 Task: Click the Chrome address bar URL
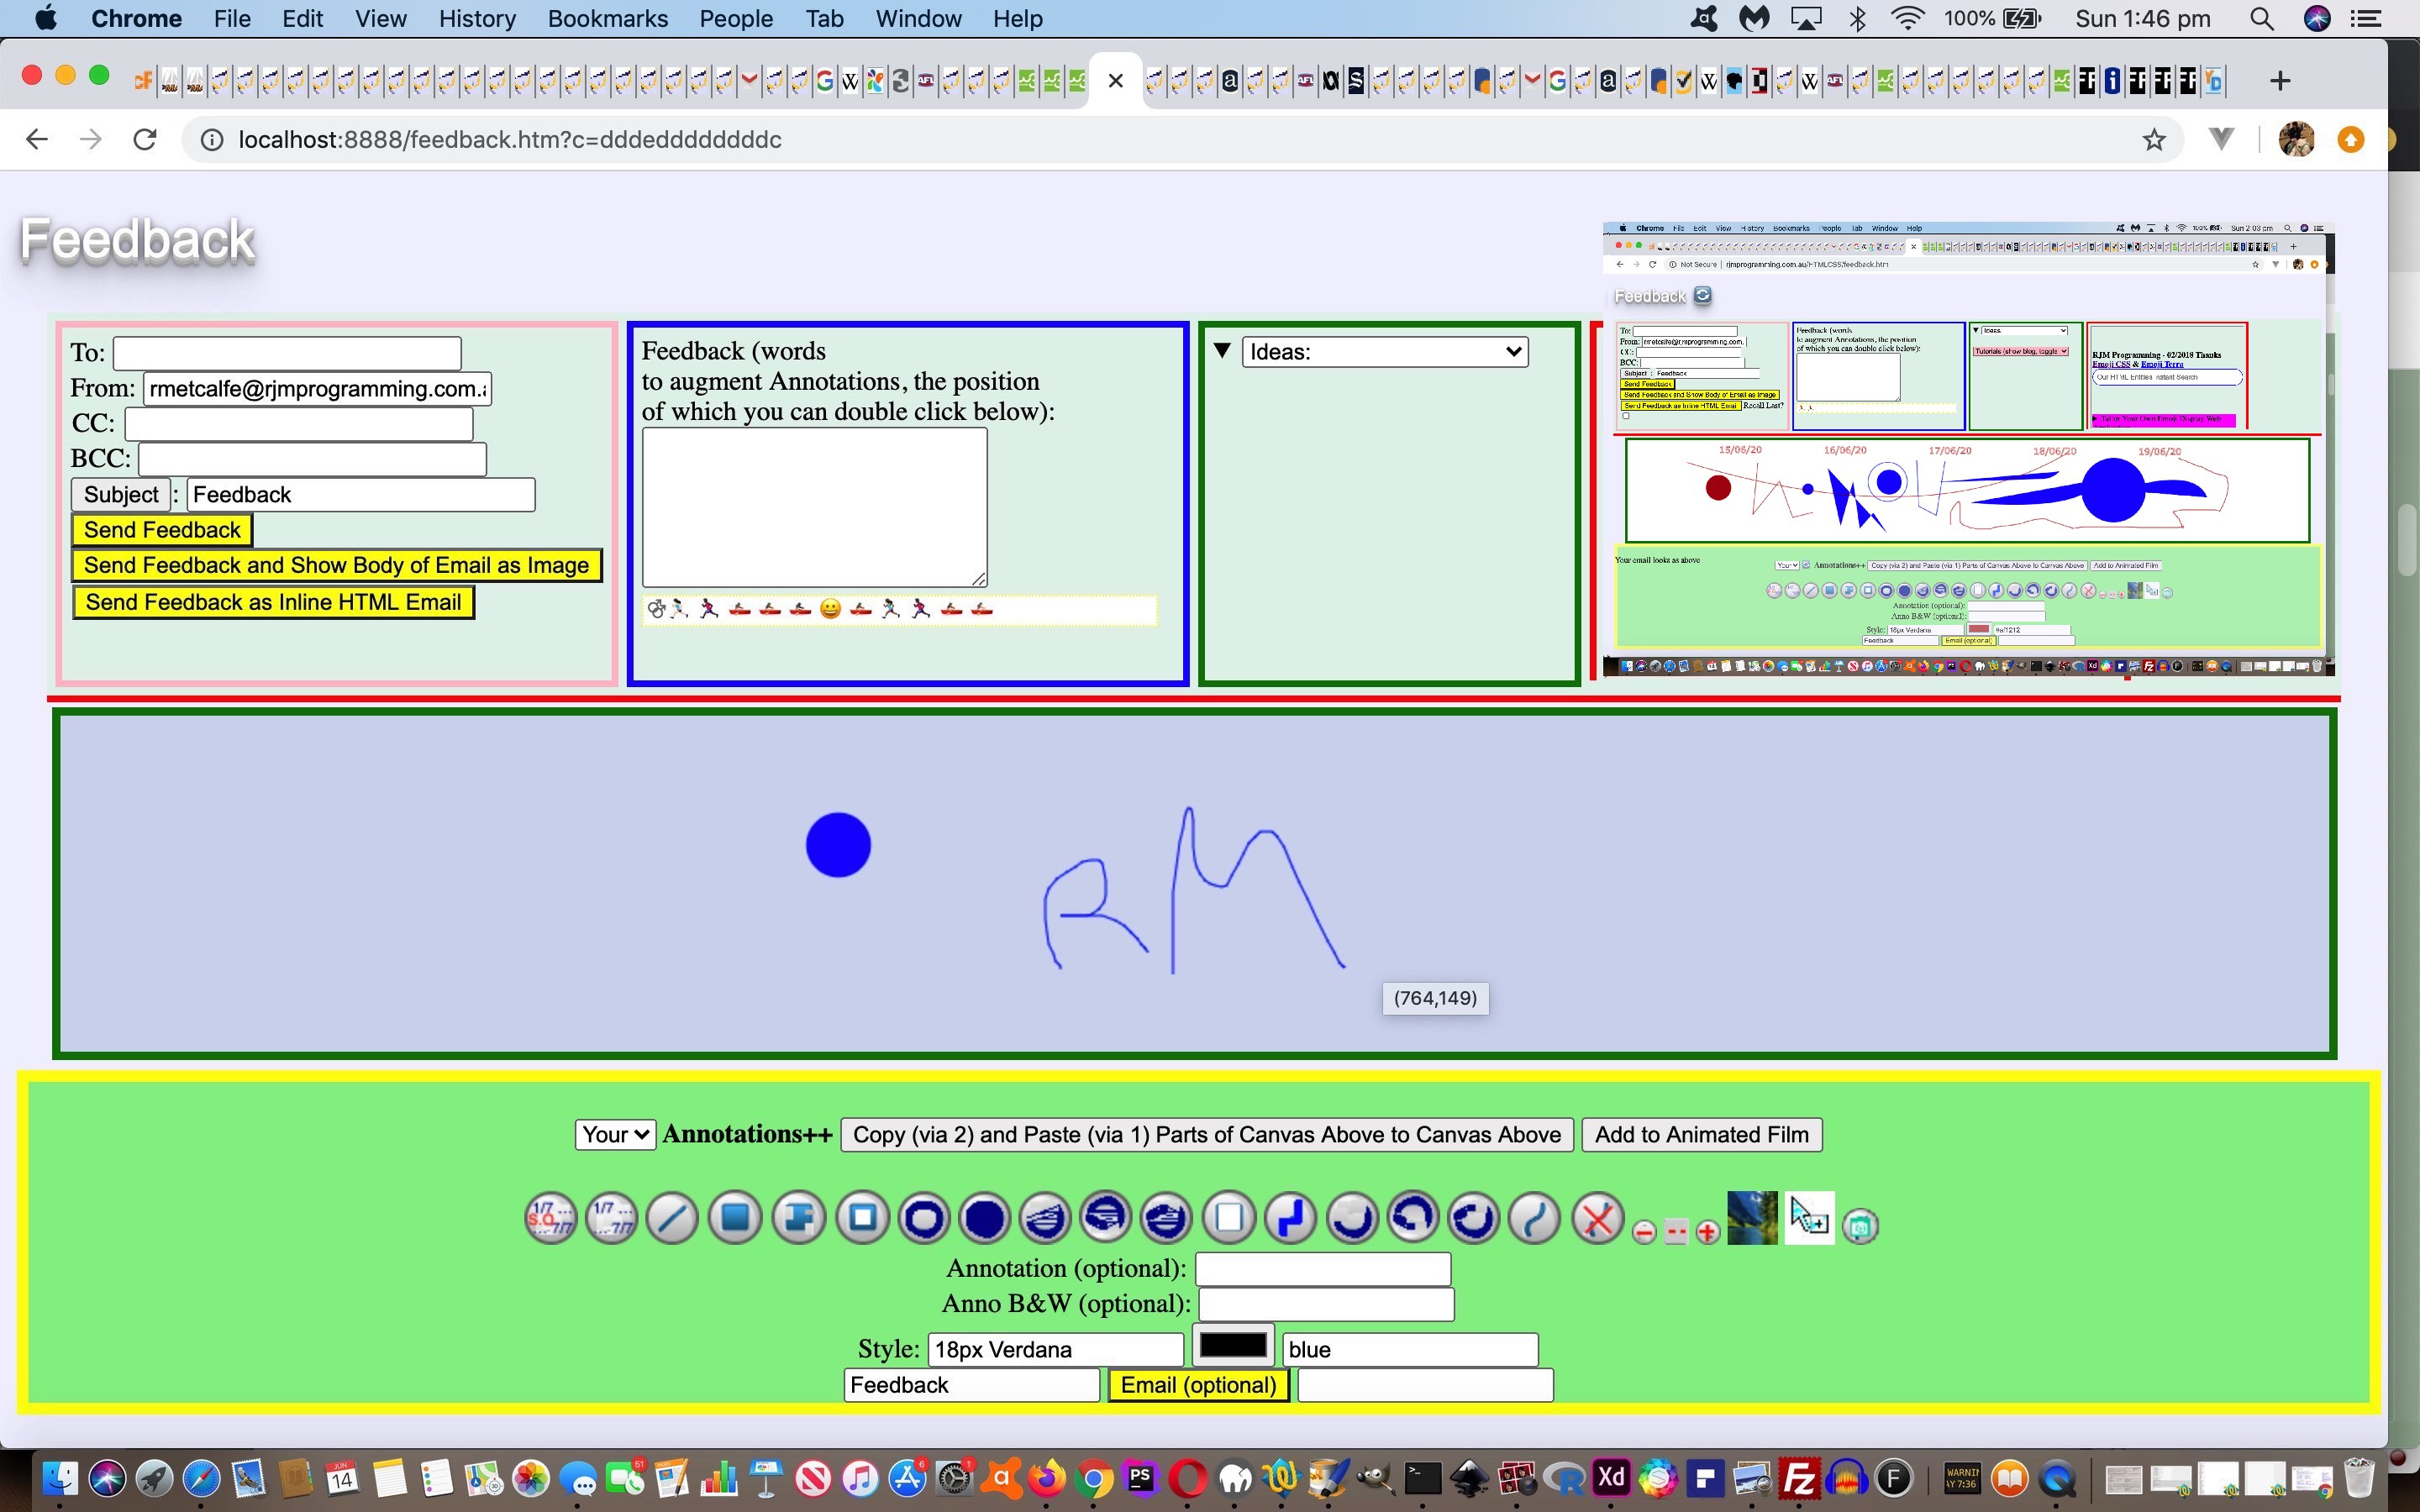[510, 140]
